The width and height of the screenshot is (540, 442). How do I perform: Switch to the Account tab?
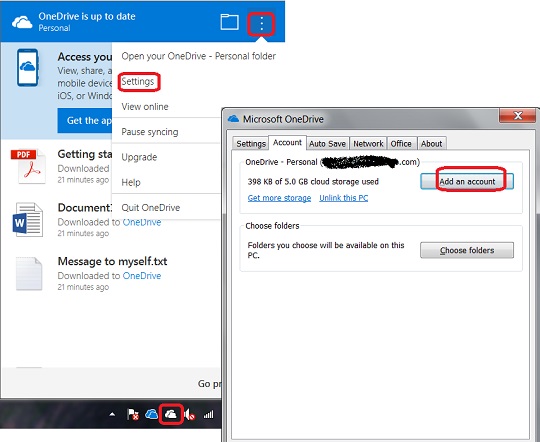coord(287,143)
